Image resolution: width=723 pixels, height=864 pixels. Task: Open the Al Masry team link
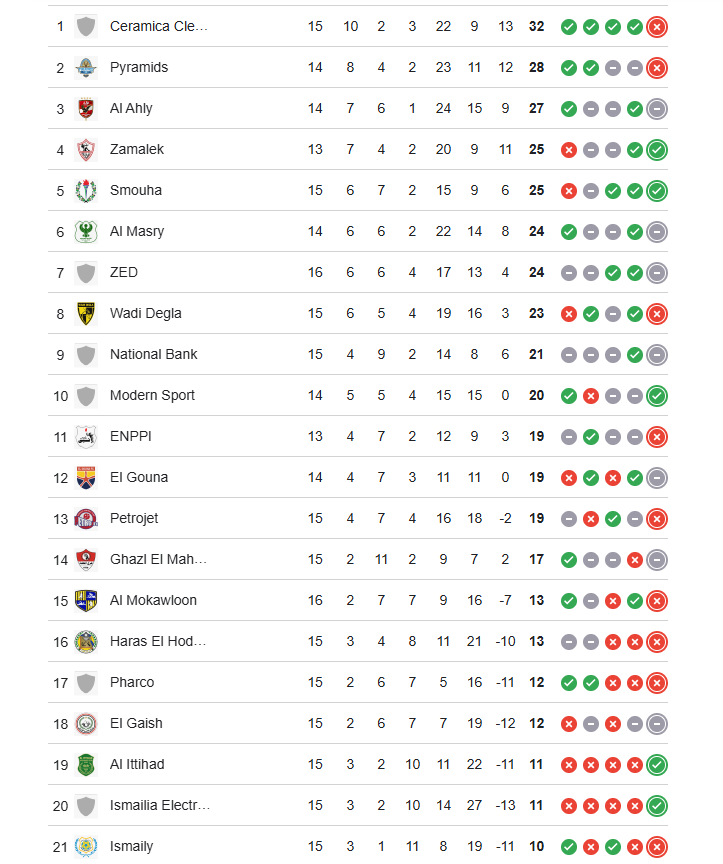click(137, 232)
